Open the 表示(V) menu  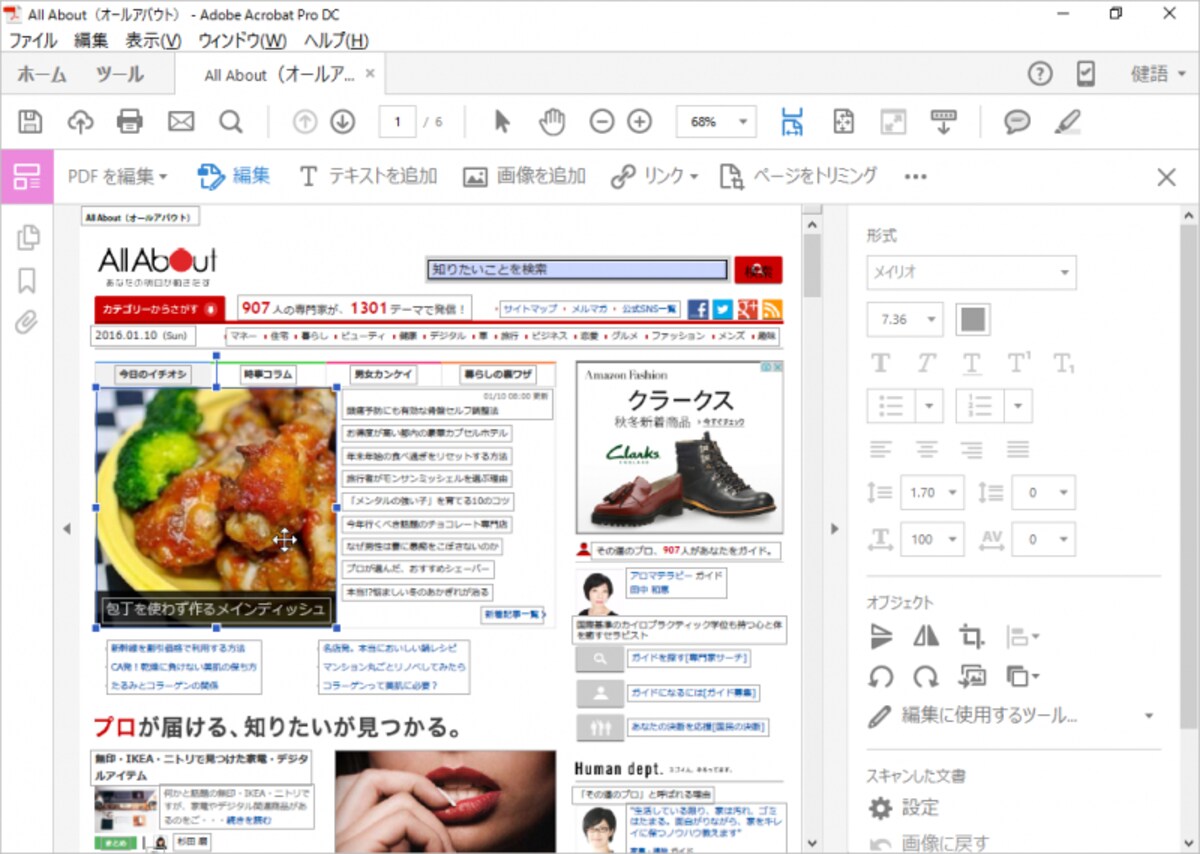coord(153,41)
